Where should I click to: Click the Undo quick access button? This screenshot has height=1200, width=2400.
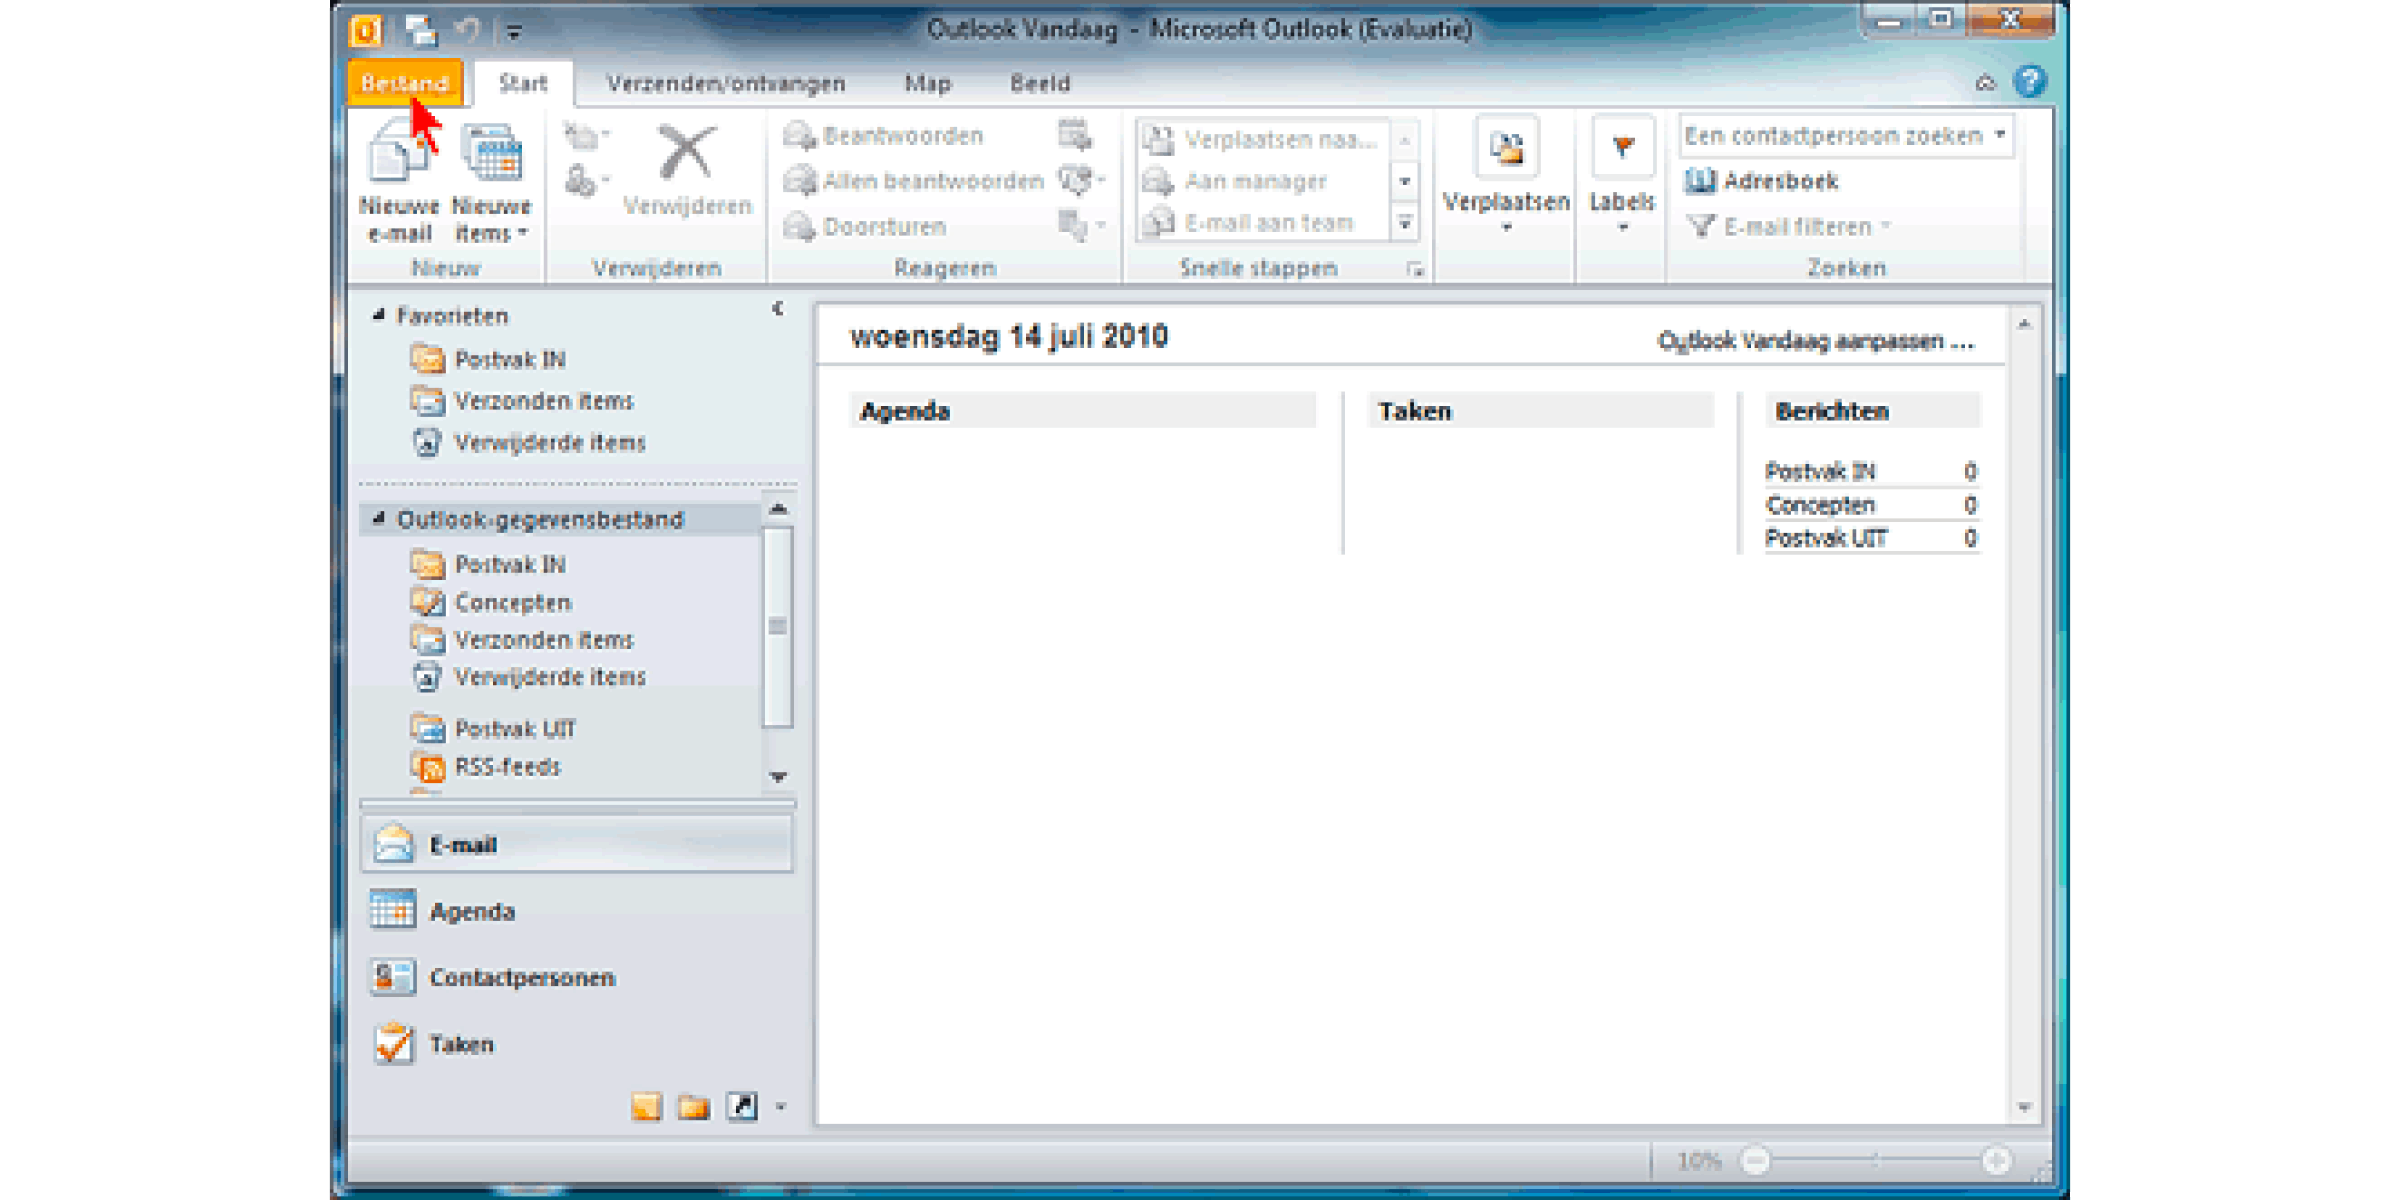click(x=468, y=31)
